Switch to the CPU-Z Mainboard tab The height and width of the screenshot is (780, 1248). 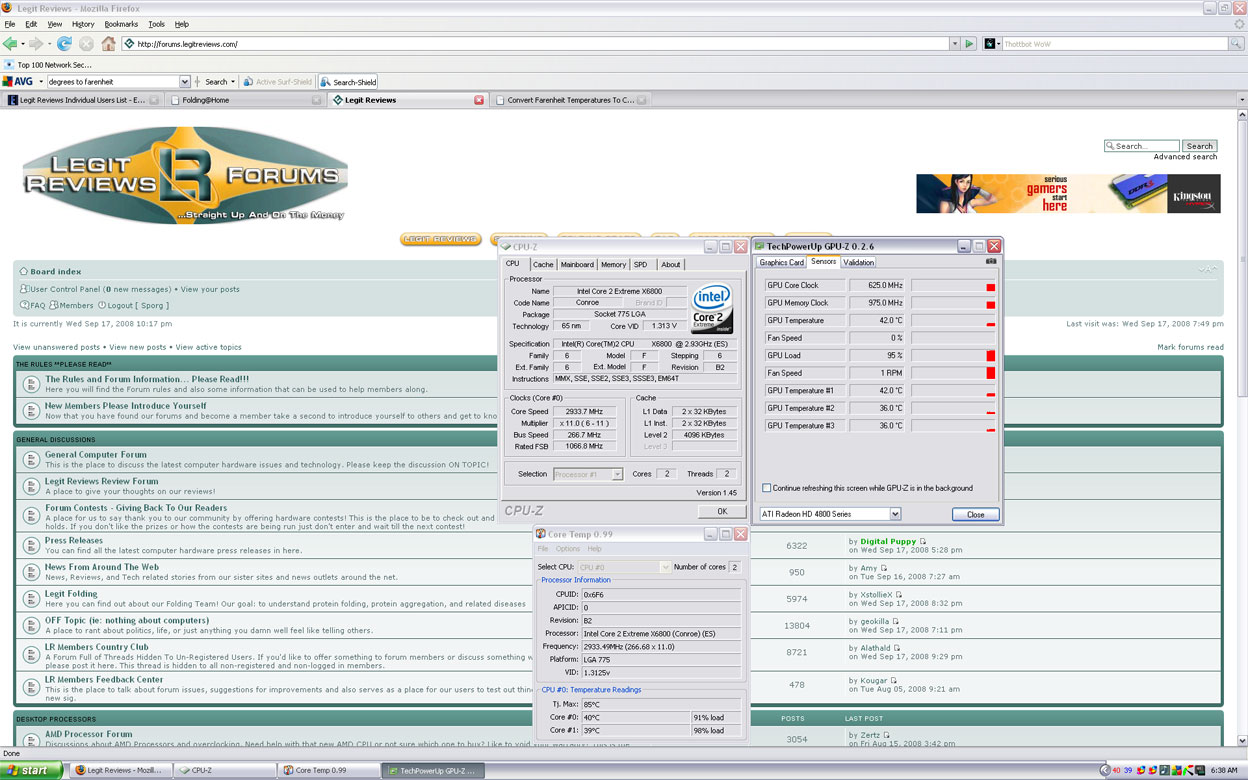point(577,265)
